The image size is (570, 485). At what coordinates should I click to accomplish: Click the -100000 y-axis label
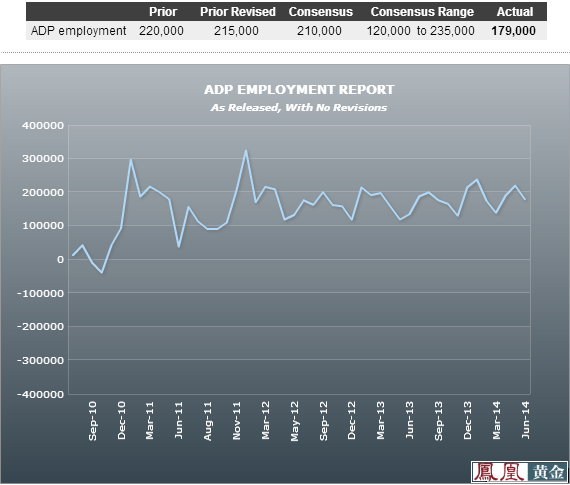pyautogui.click(x=40, y=293)
